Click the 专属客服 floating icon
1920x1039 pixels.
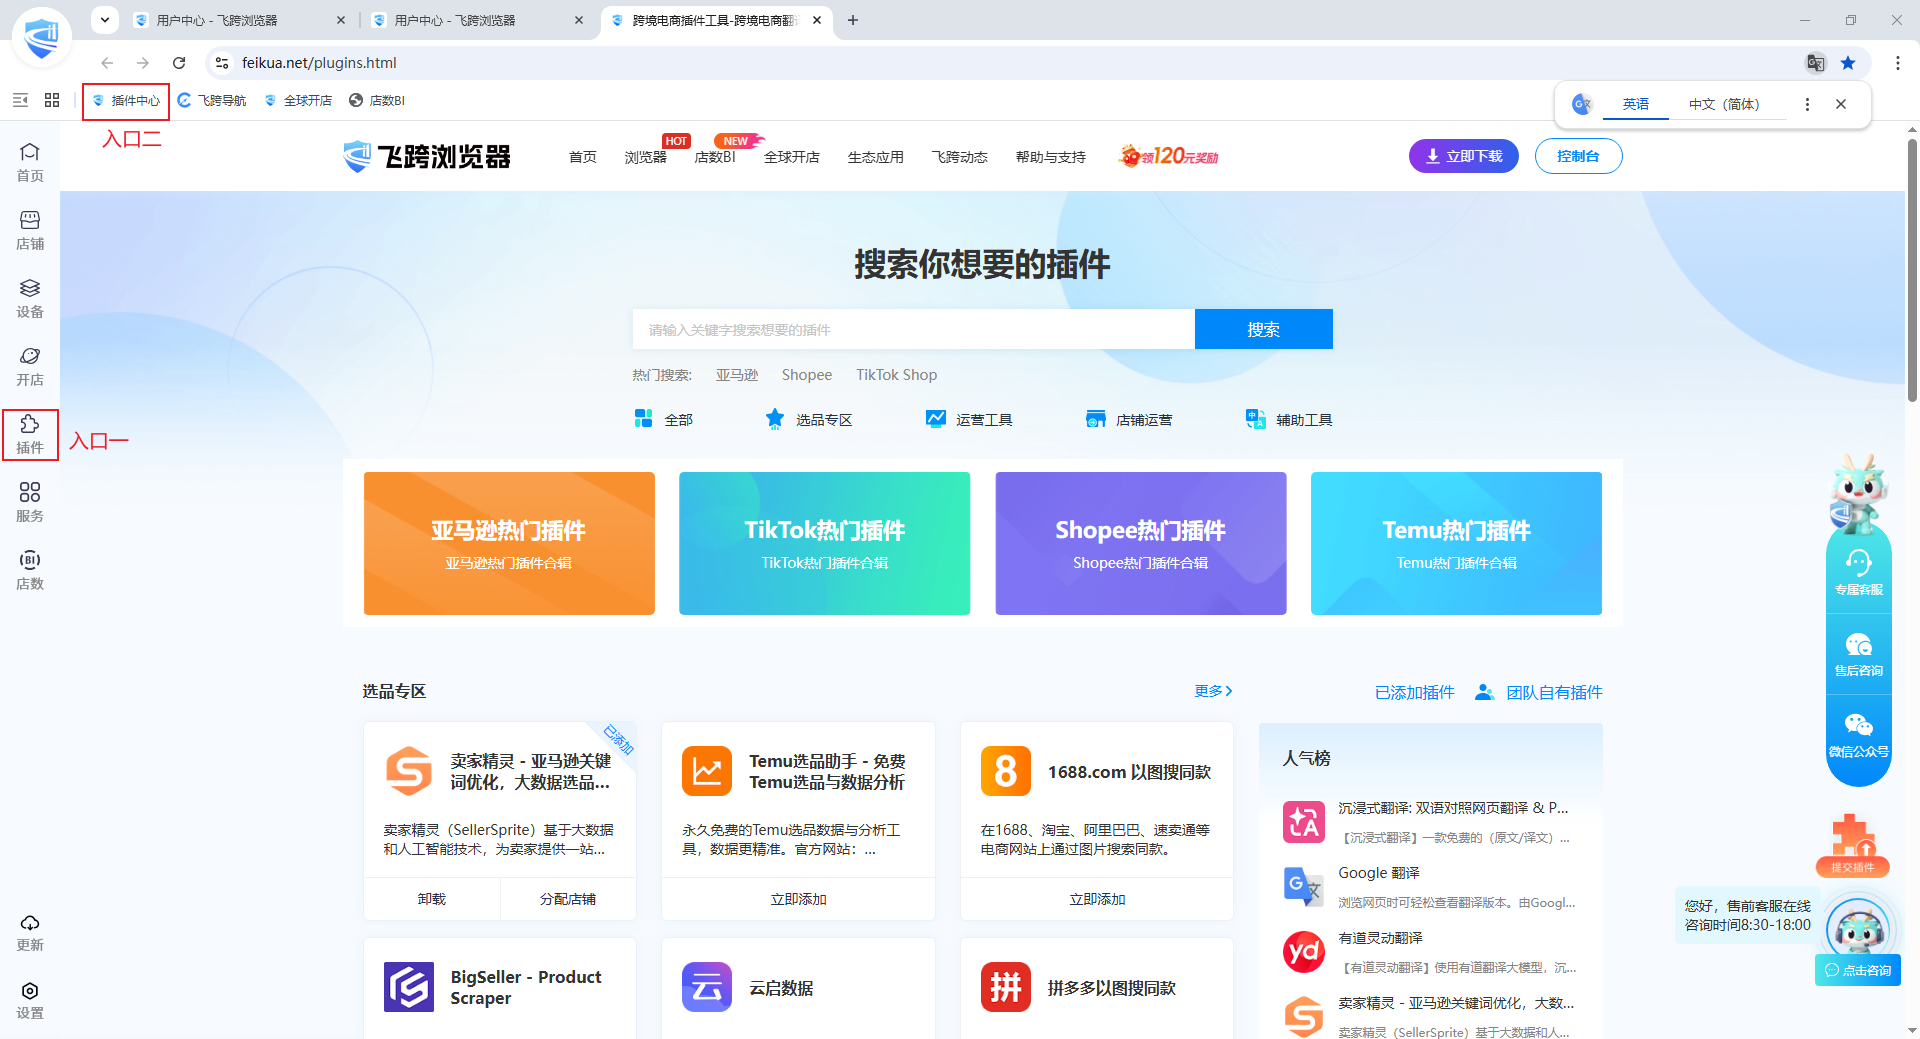(x=1858, y=573)
